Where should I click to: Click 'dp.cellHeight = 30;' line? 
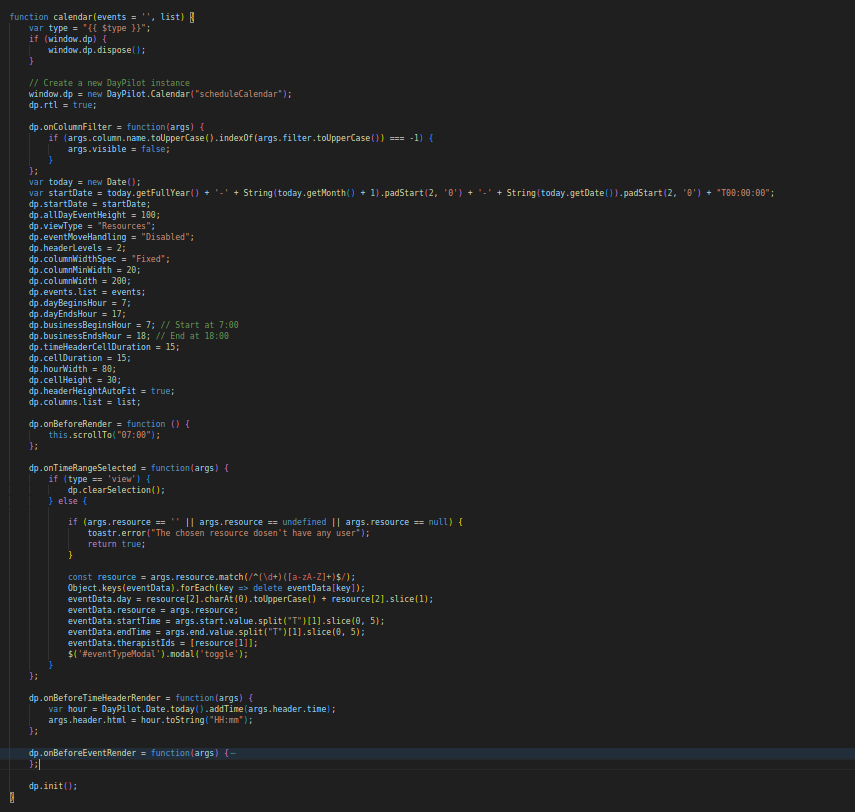75,380
